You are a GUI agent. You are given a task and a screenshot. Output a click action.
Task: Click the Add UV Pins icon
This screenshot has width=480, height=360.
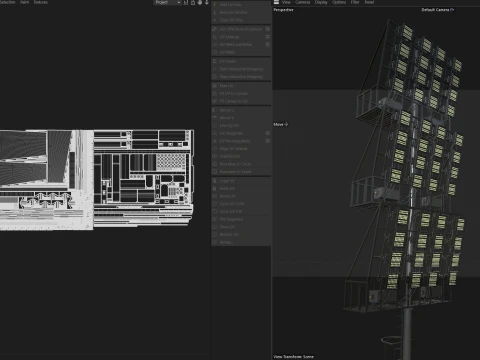215,5
